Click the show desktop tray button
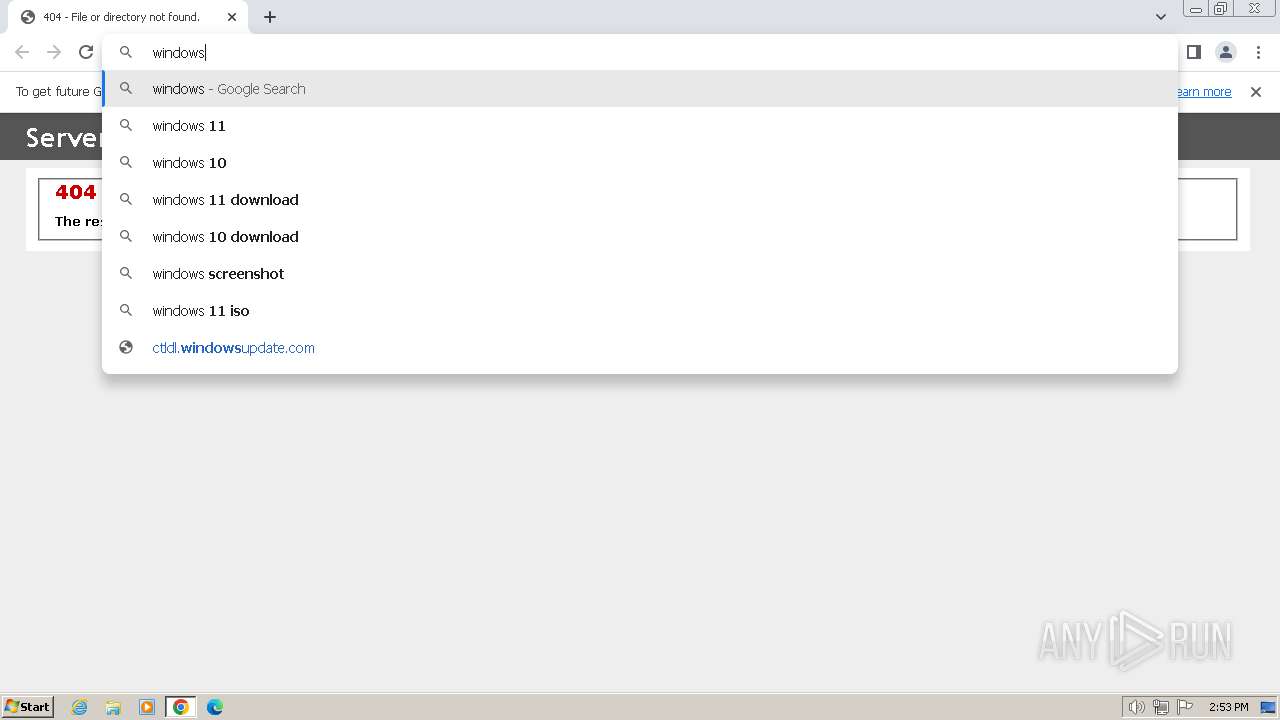The height and width of the screenshot is (720, 1280). 1268,707
